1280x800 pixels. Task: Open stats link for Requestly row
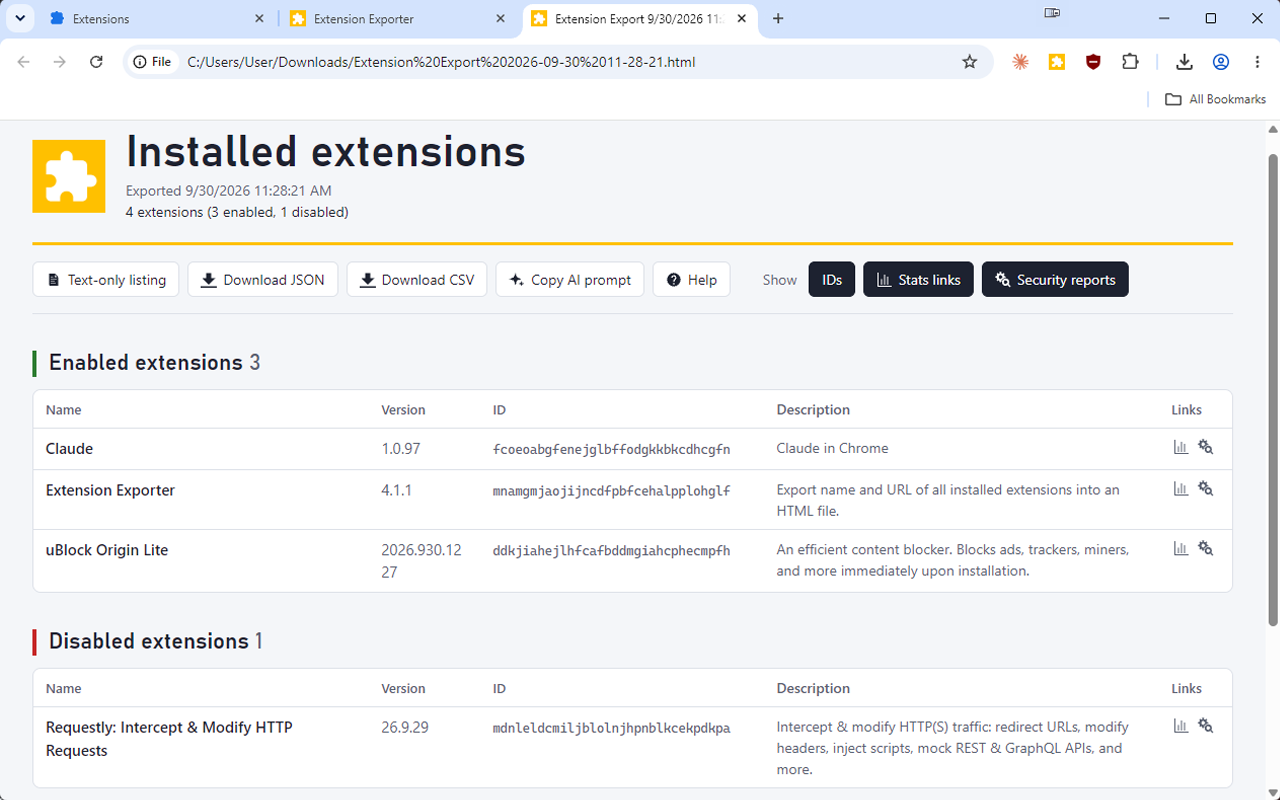pyautogui.click(x=1181, y=725)
